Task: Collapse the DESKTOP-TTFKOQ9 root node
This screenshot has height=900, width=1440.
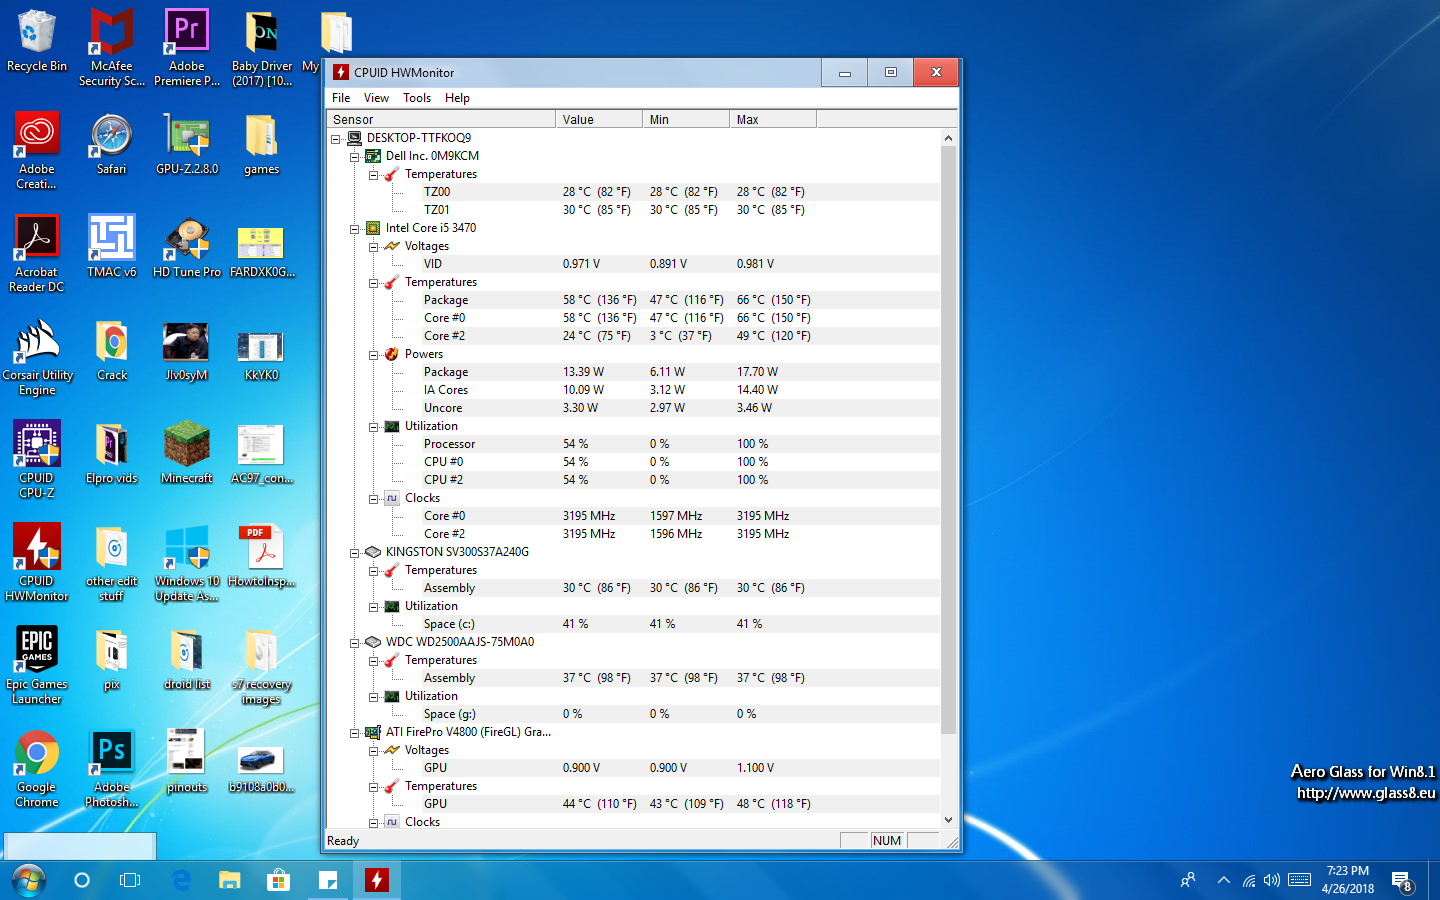Action: pos(336,139)
